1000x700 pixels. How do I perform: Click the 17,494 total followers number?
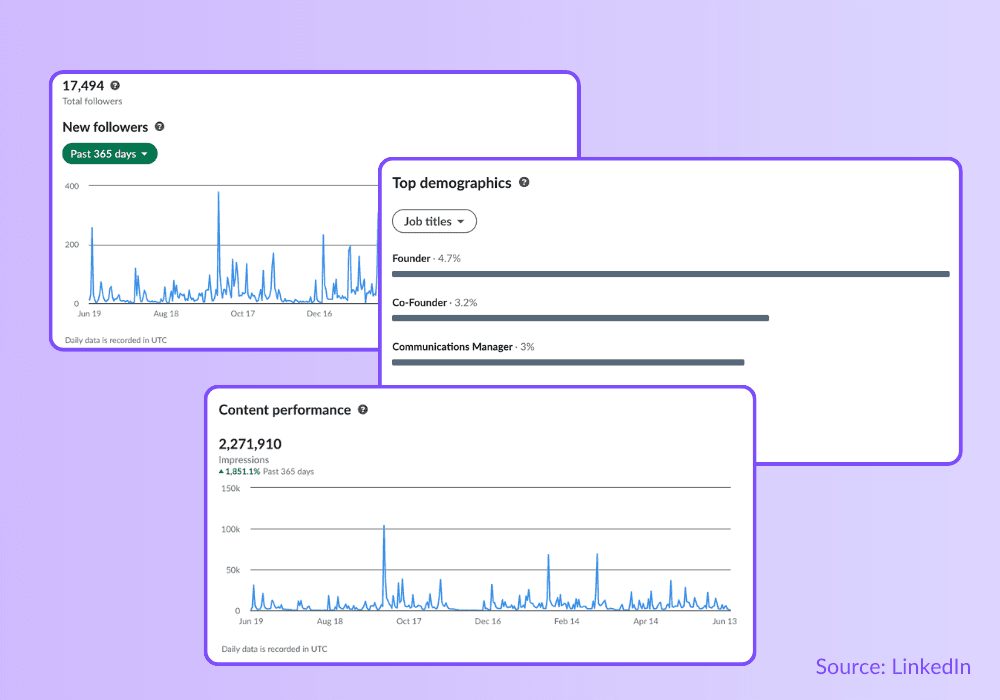83,85
